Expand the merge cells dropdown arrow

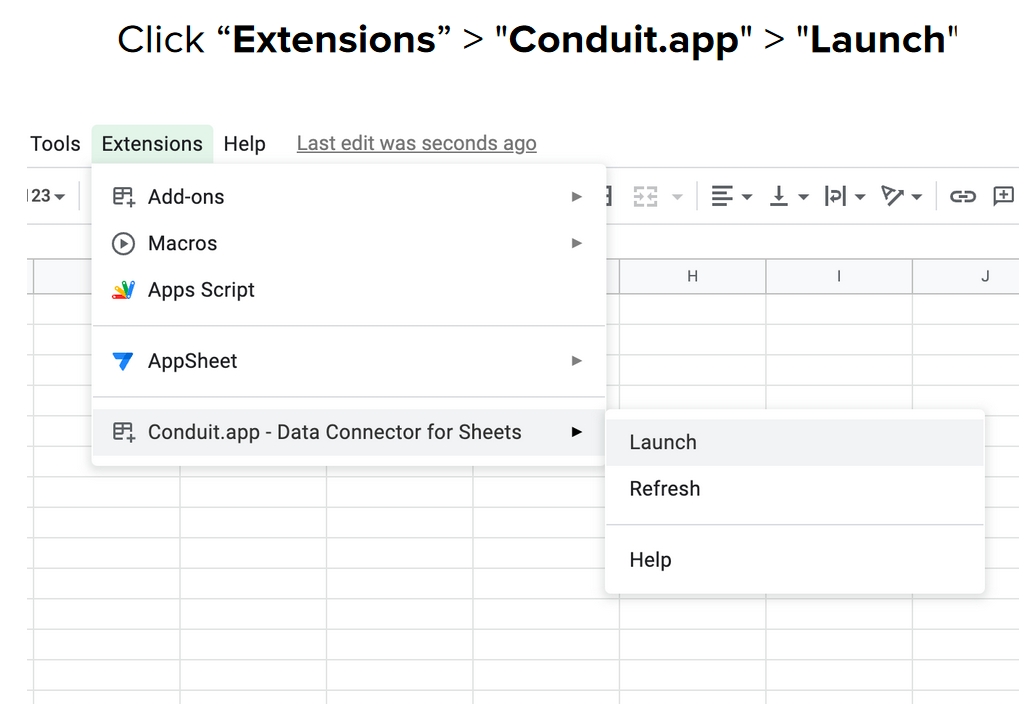[x=677, y=197]
